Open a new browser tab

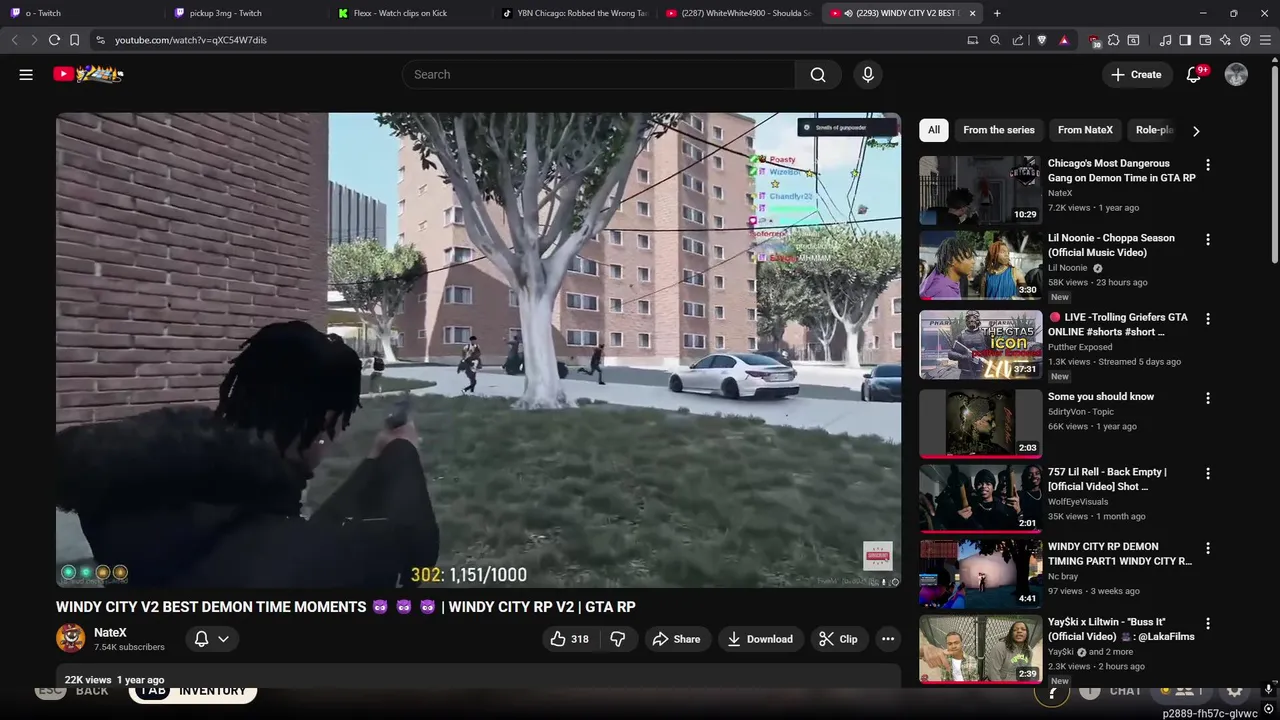point(997,13)
